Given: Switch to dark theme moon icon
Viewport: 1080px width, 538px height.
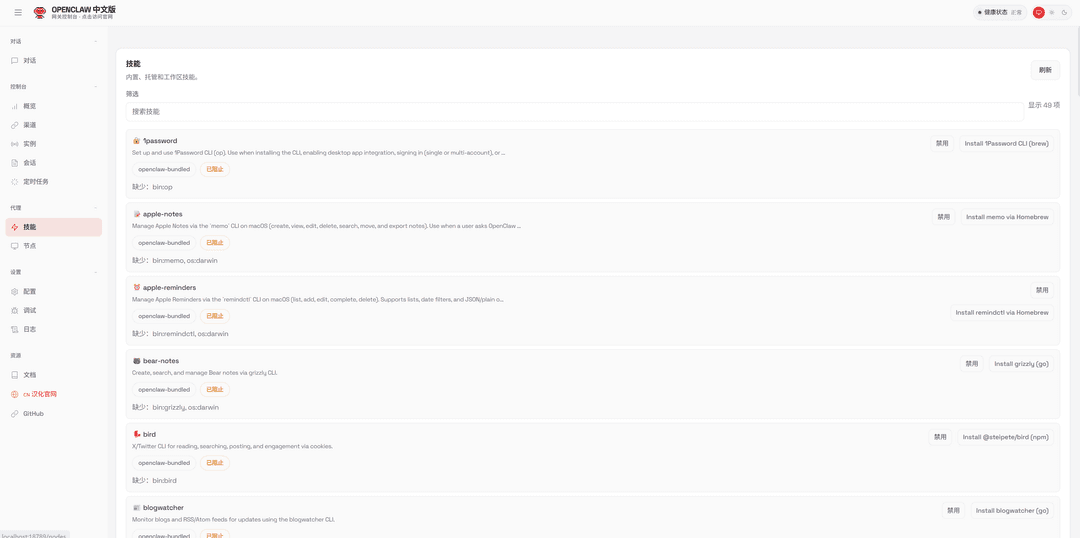Looking at the screenshot, I should [1064, 12].
